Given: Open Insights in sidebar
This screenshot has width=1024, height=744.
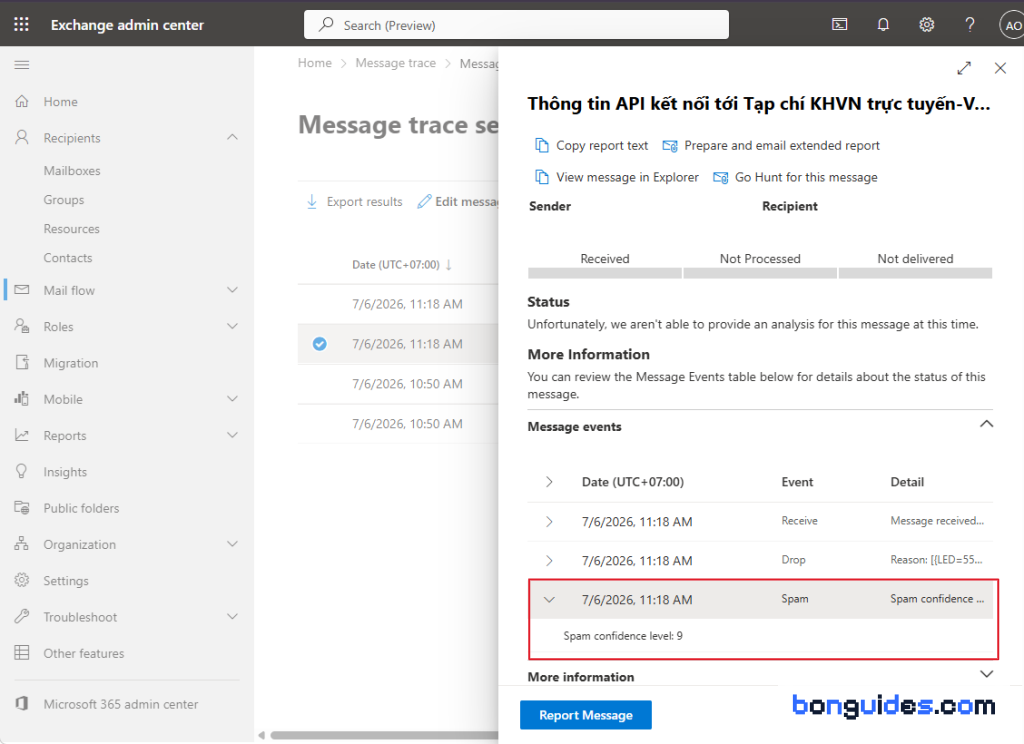Looking at the screenshot, I should click(x=65, y=472).
